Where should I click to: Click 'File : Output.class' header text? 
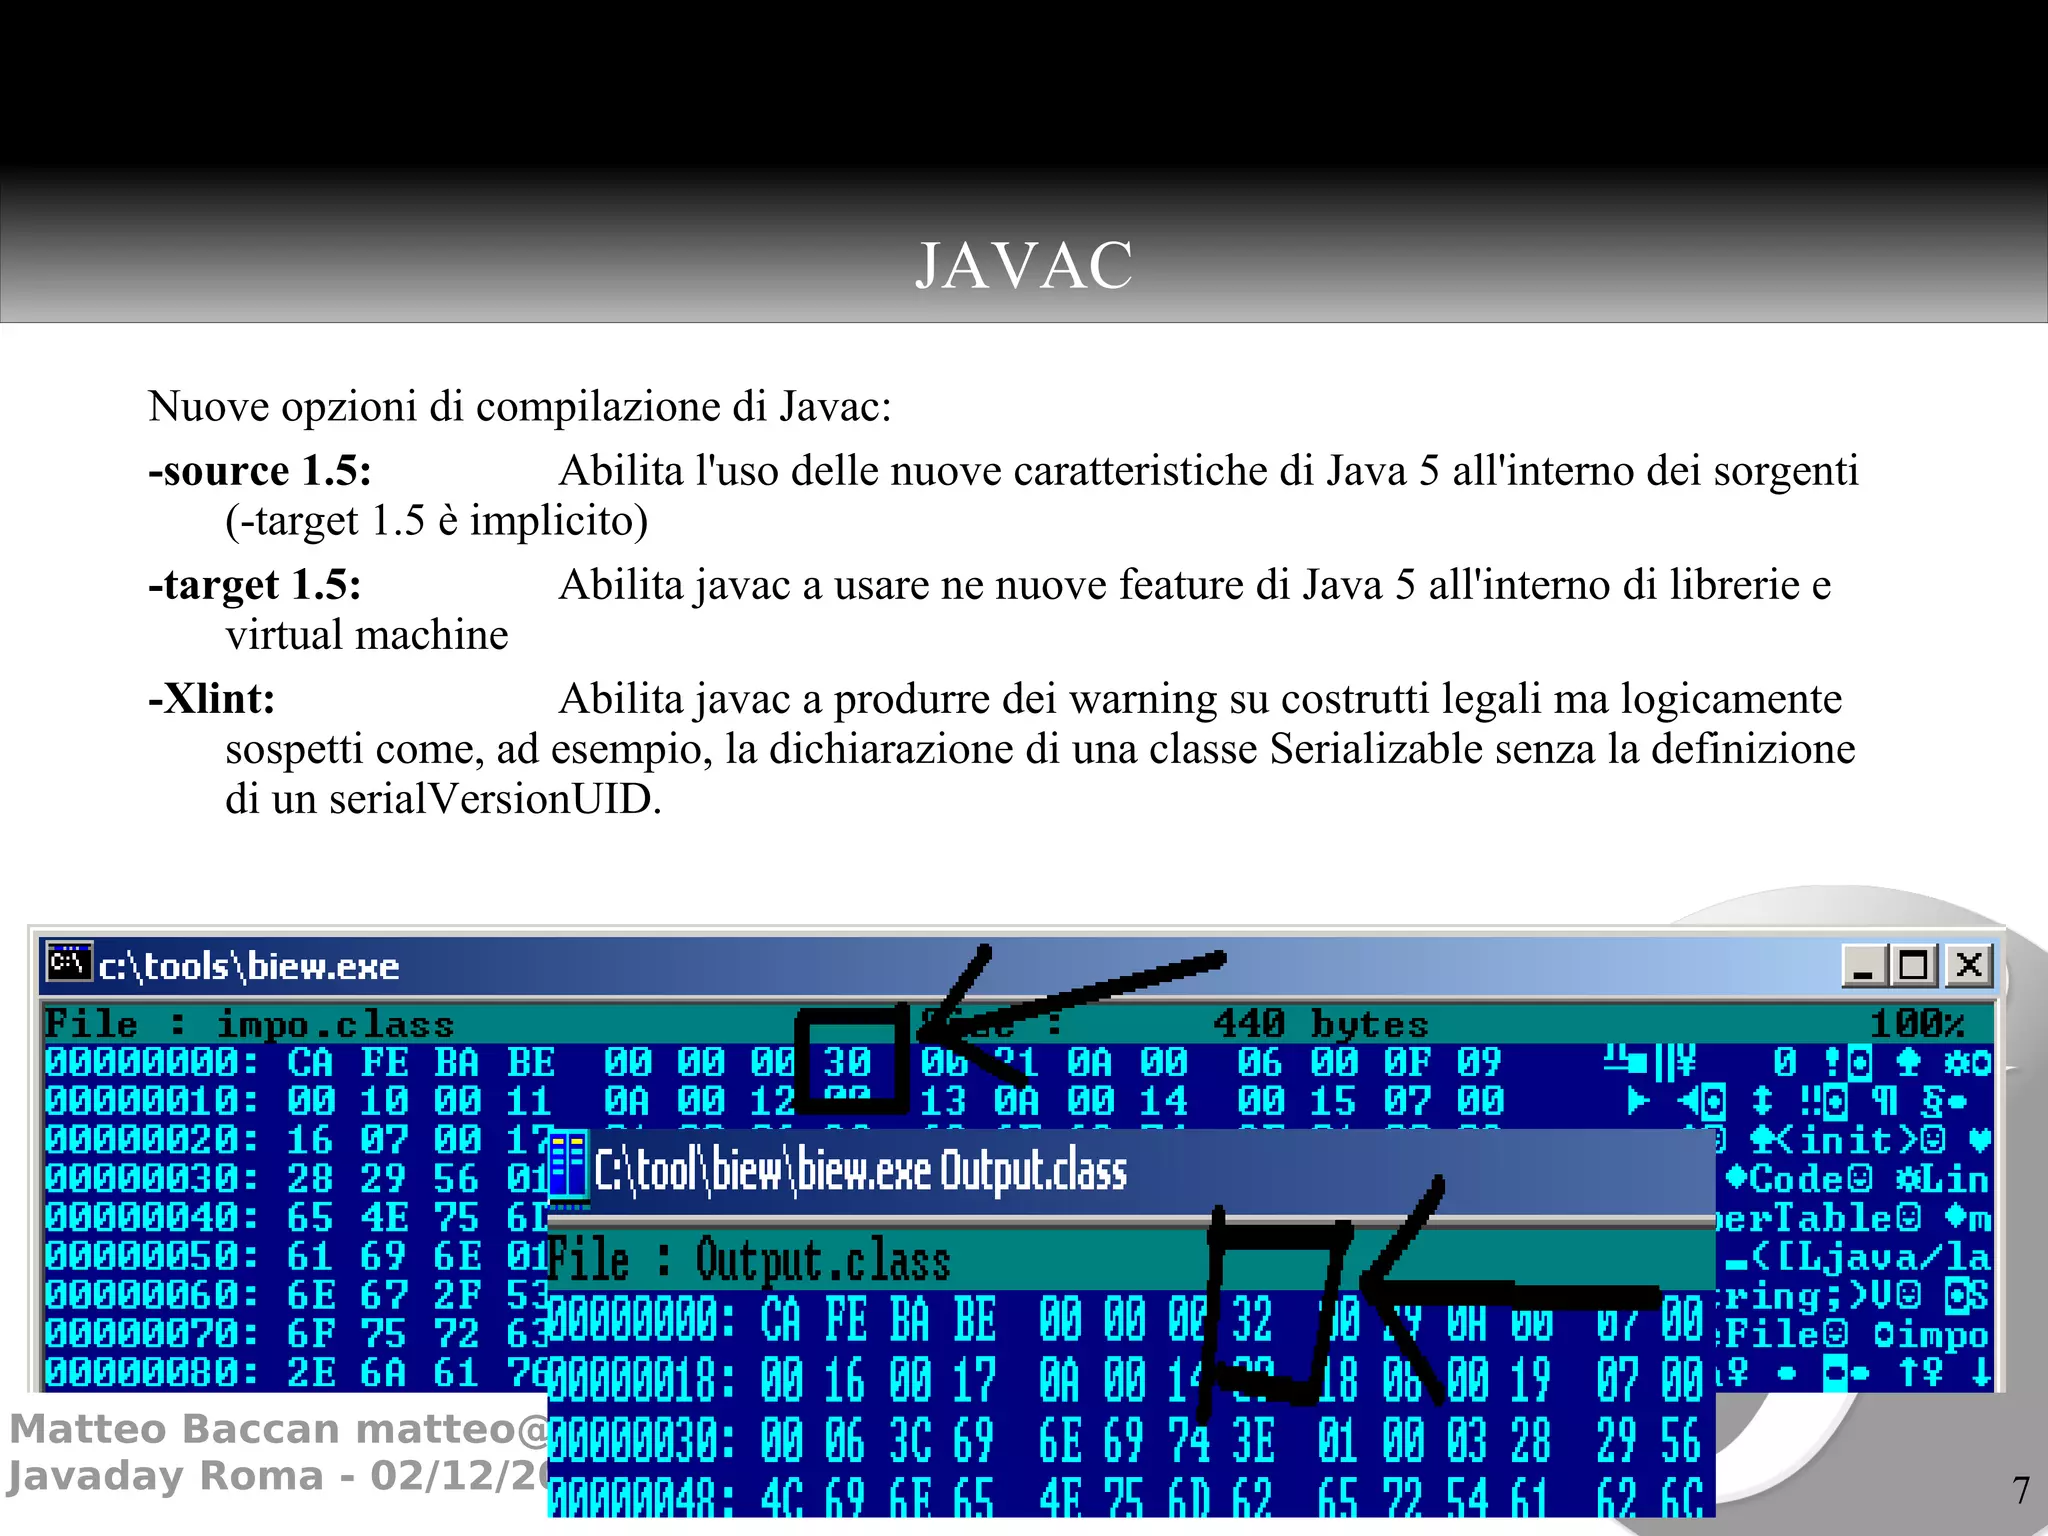coord(750,1260)
